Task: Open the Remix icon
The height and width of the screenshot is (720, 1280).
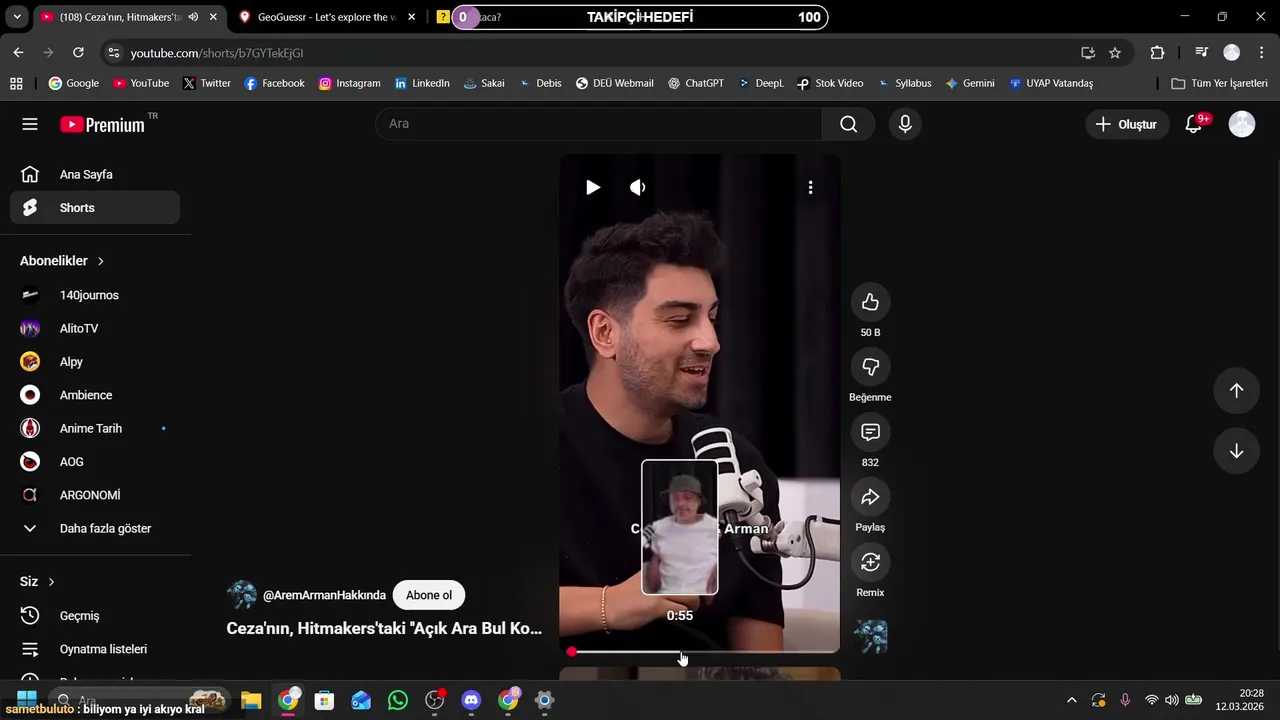Action: point(870,562)
